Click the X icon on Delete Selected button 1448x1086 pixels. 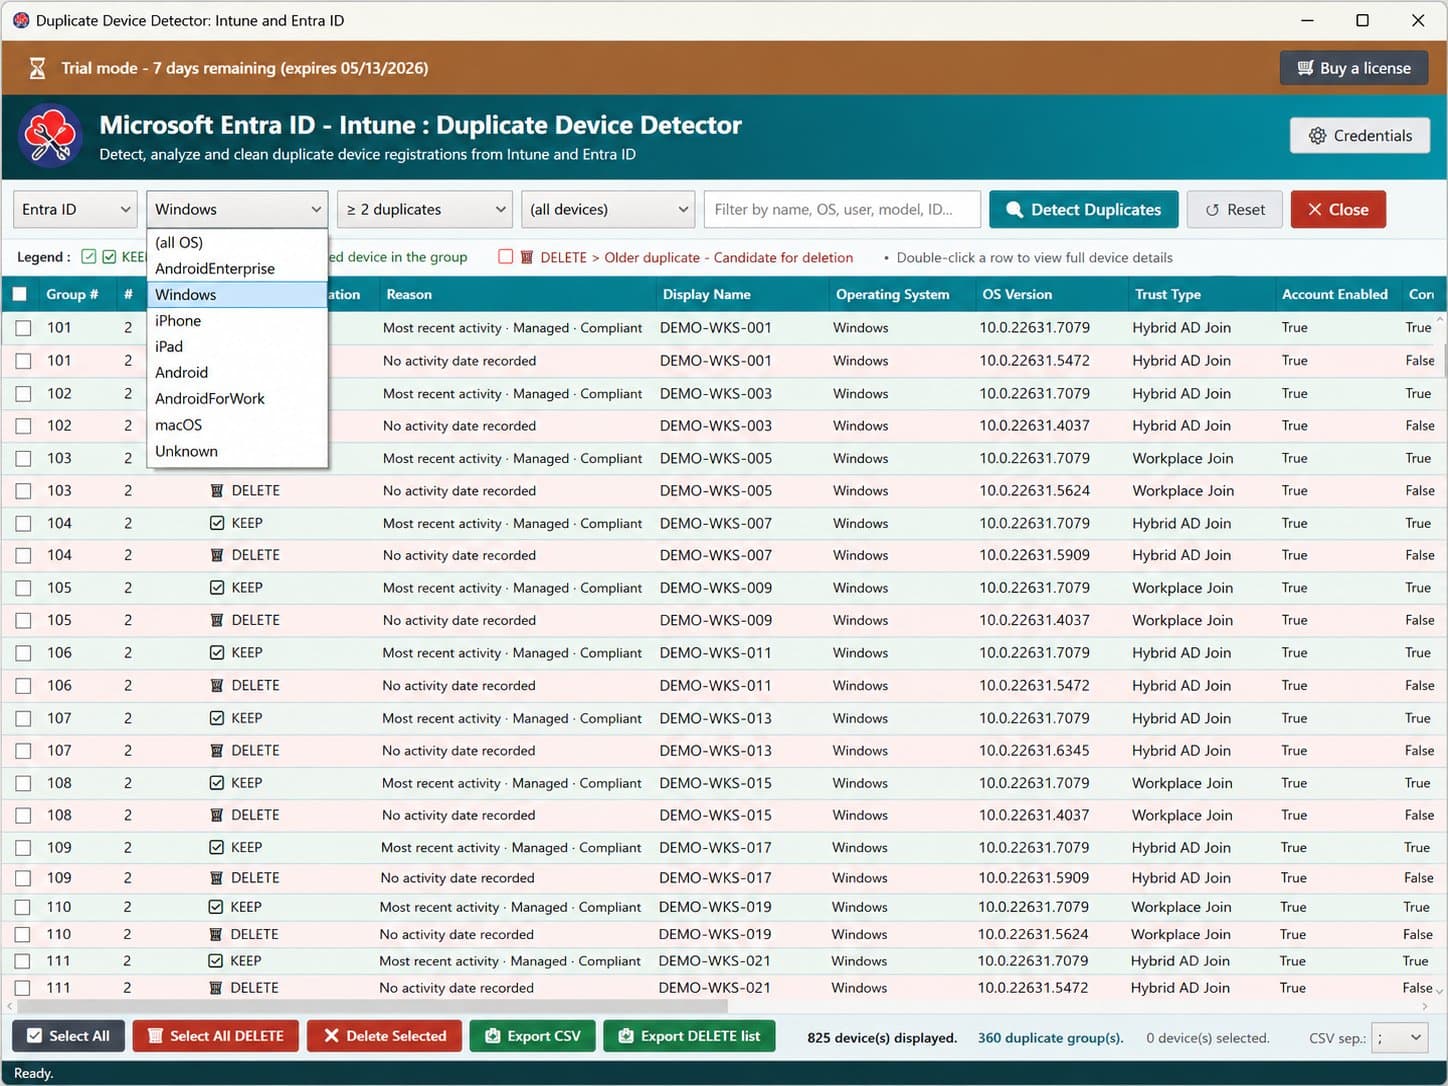[x=331, y=1036]
